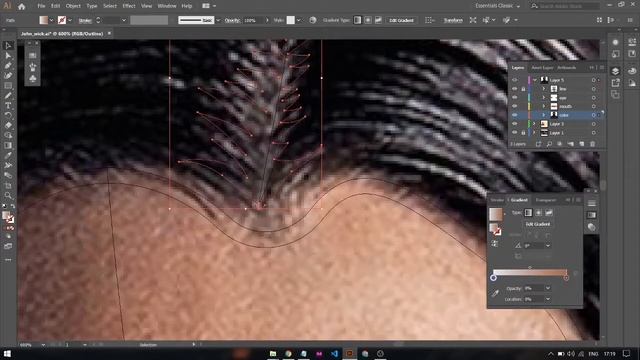Image resolution: width=640 pixels, height=360 pixels.
Task: Collapse Layer 5 disclosure arrow
Action: pos(534,80)
